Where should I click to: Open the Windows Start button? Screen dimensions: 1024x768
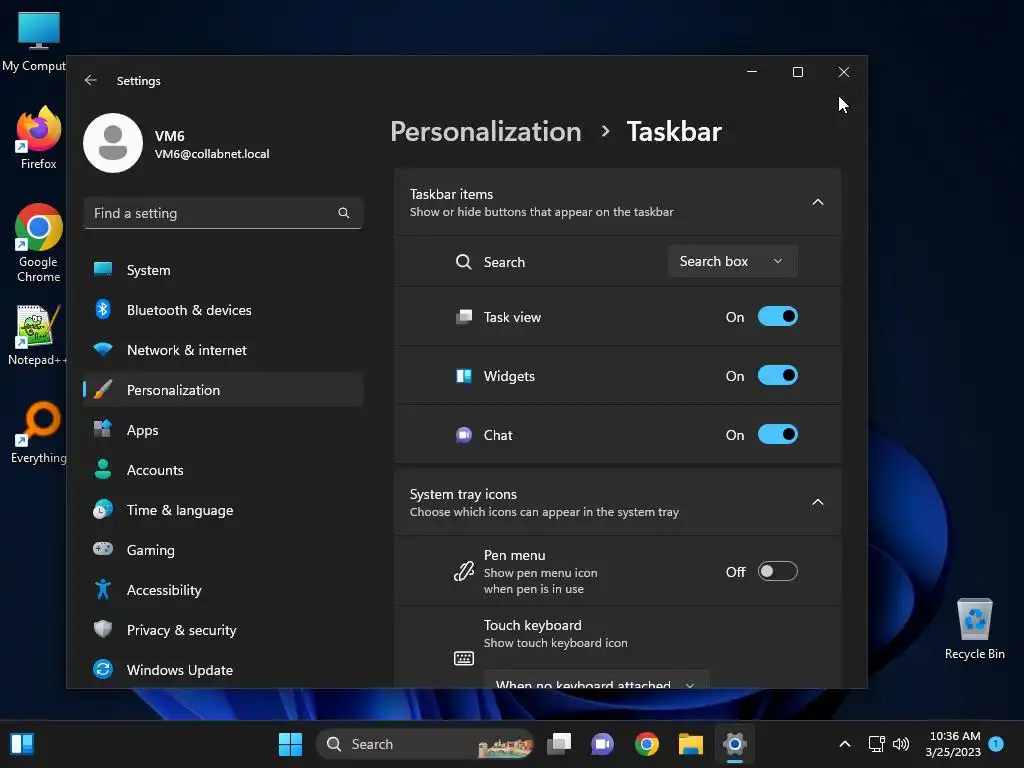point(290,744)
